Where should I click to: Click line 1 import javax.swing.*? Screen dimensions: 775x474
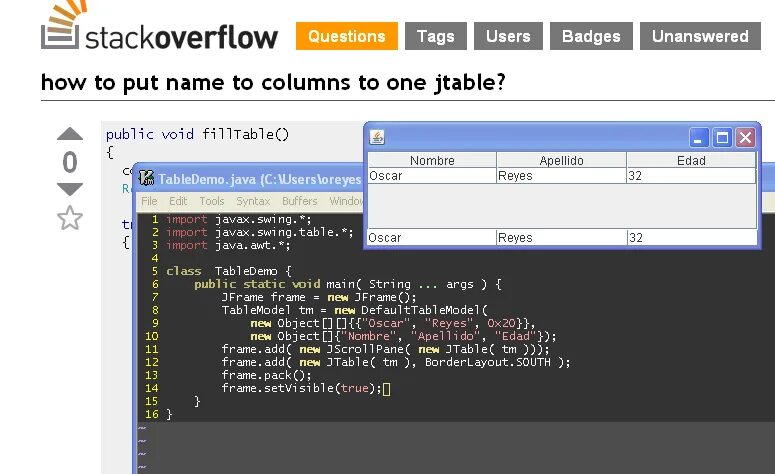[238, 219]
